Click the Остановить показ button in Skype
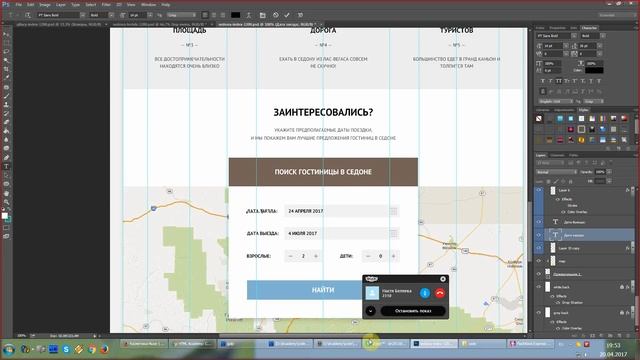 point(413,311)
